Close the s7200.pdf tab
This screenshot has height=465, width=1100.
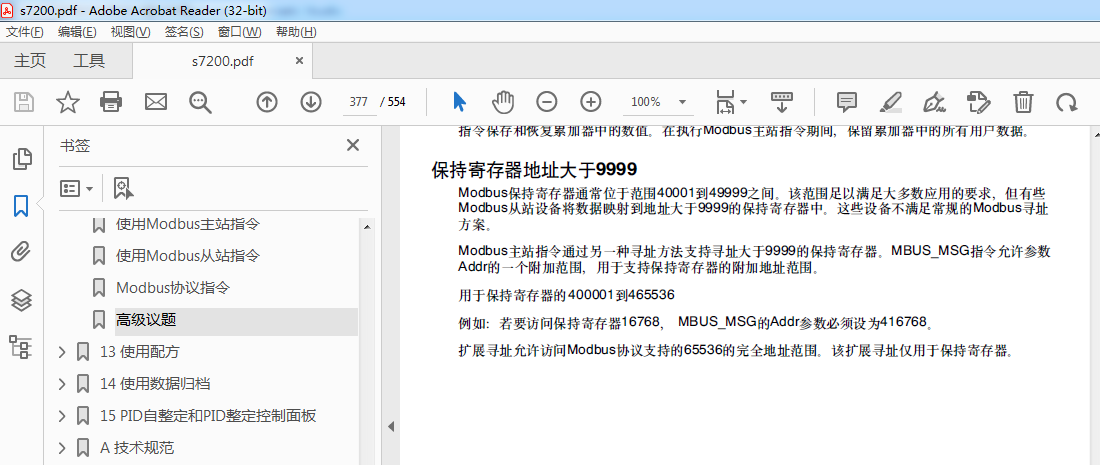coord(300,61)
